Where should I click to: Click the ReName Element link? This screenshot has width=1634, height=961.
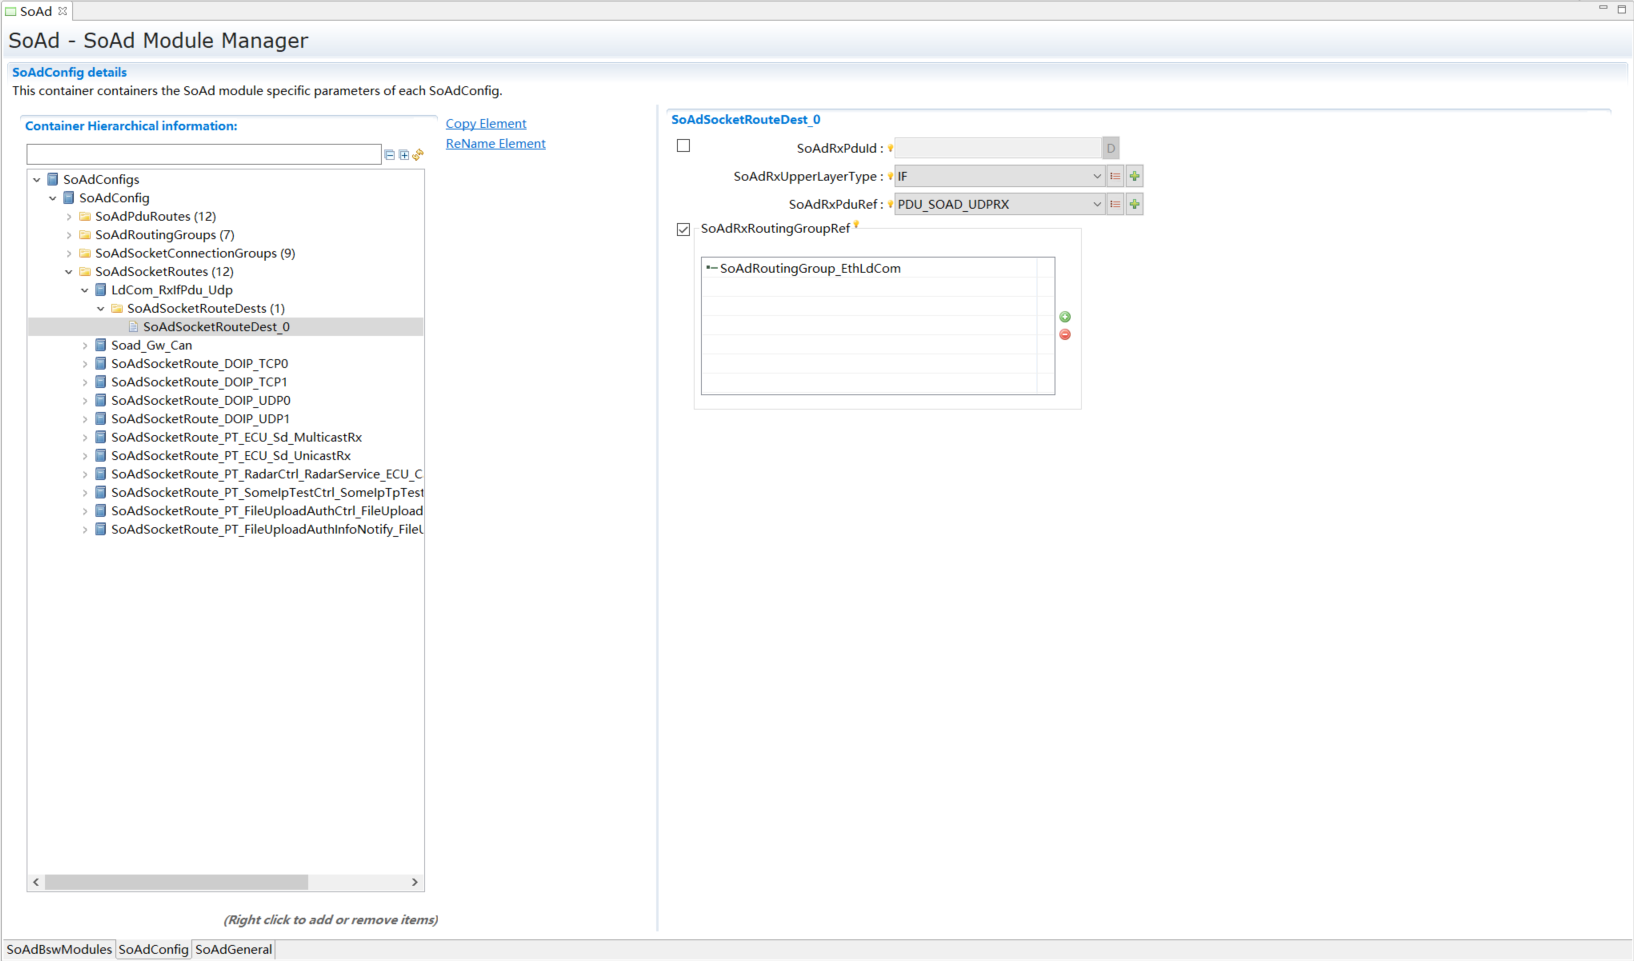(496, 144)
